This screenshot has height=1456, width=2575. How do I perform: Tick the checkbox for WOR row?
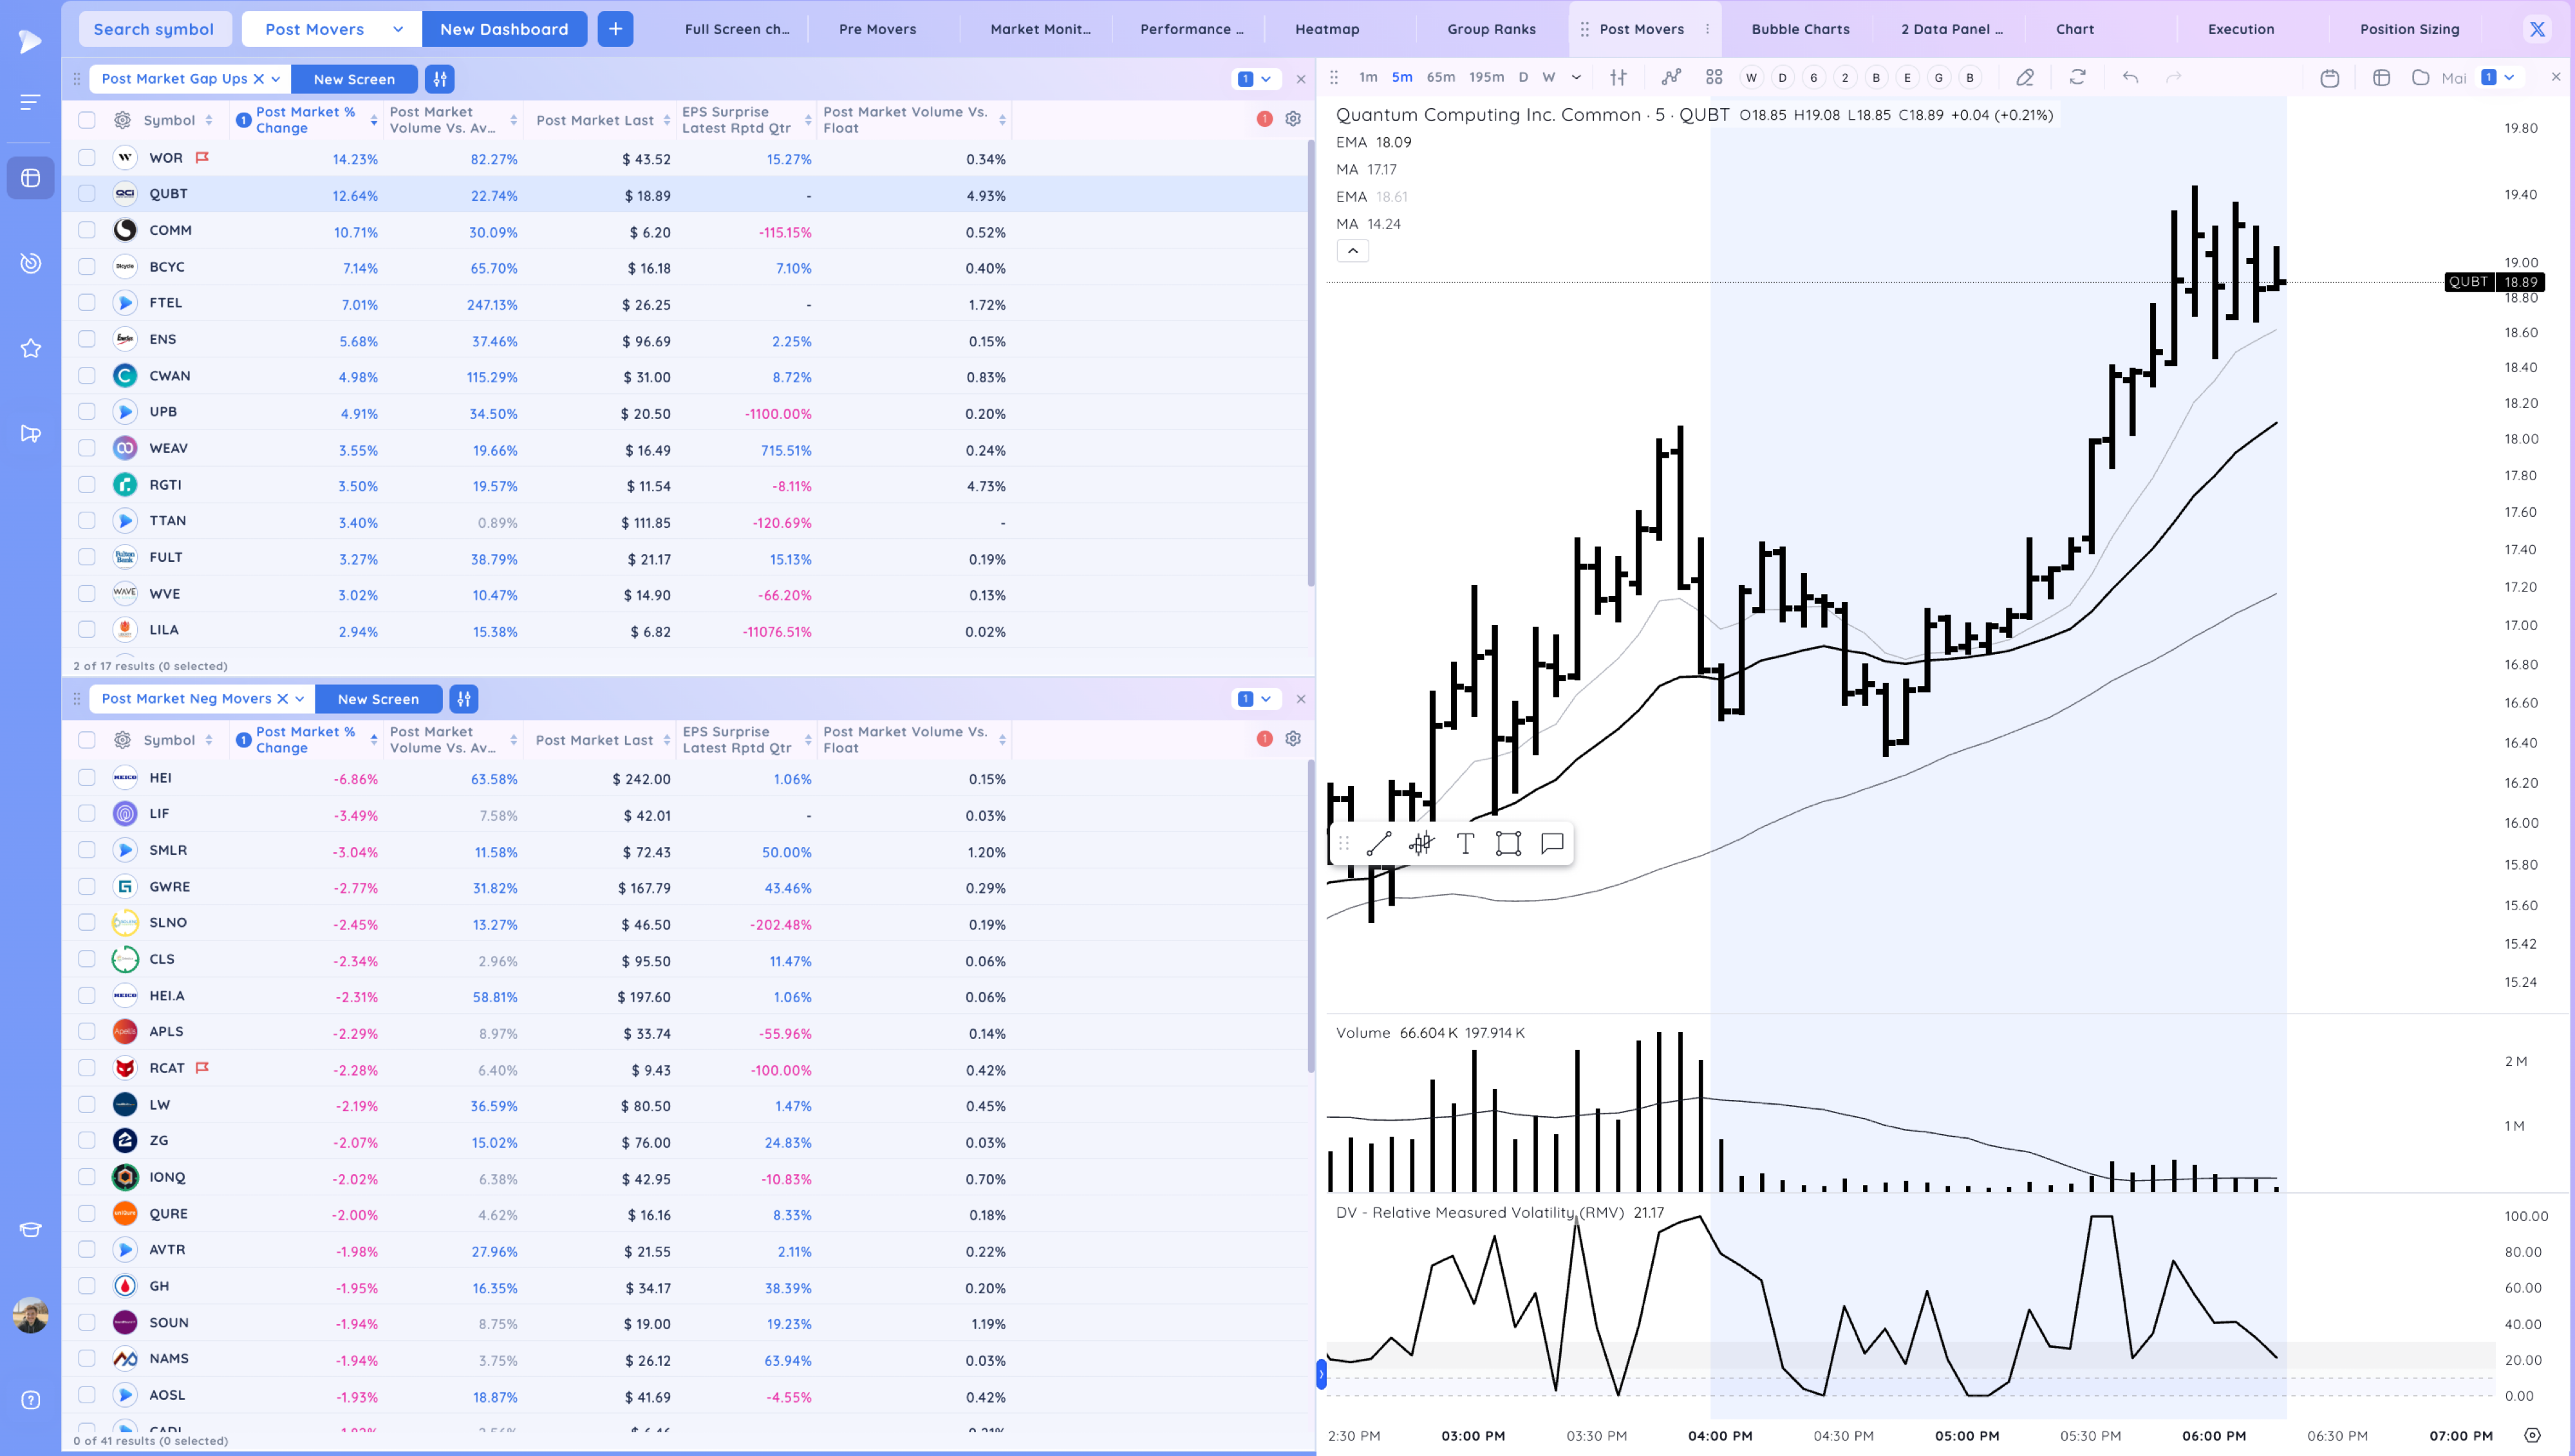click(x=87, y=158)
